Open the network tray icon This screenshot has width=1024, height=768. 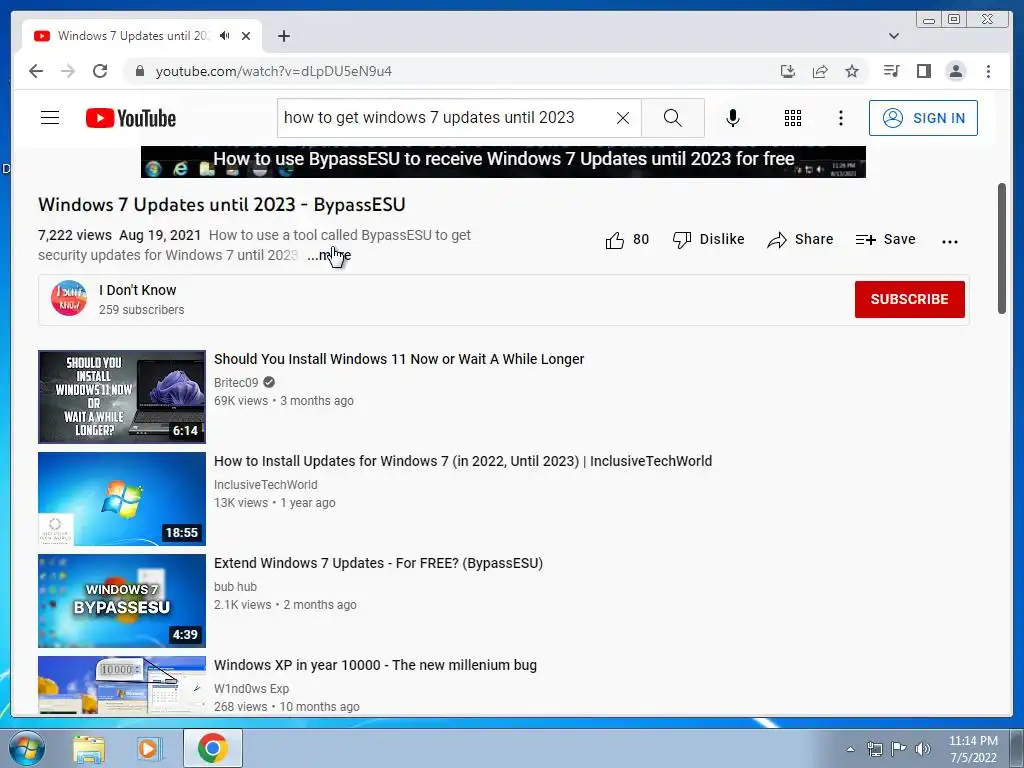874,749
